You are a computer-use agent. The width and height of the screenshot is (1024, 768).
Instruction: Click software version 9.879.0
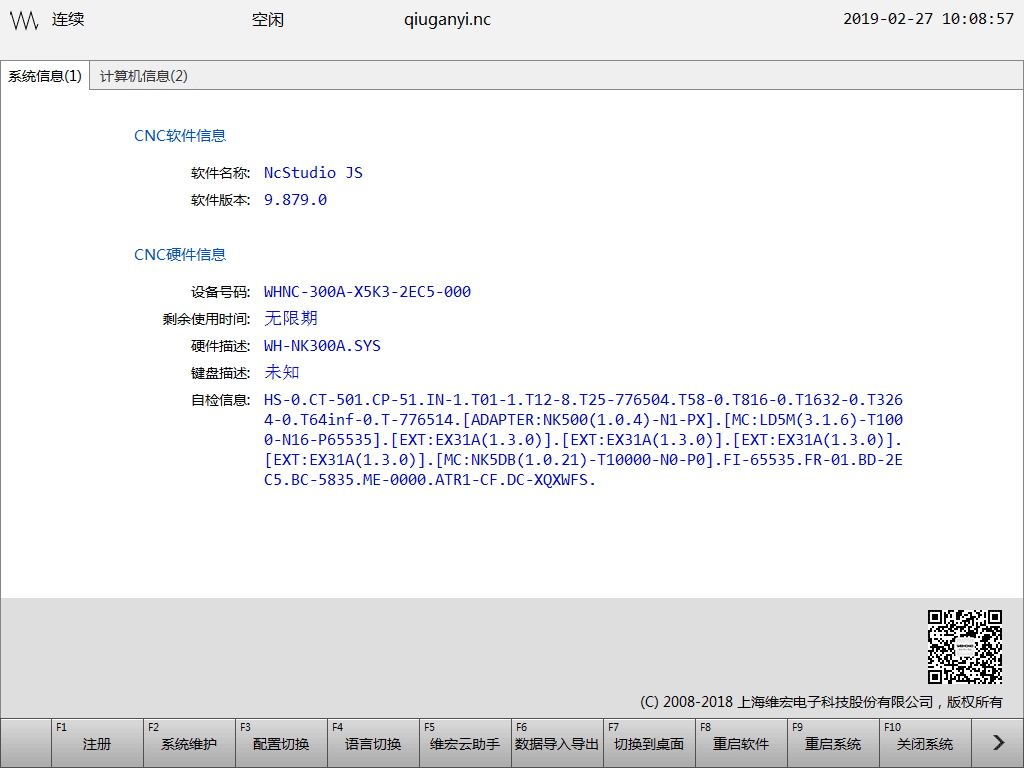tap(295, 200)
